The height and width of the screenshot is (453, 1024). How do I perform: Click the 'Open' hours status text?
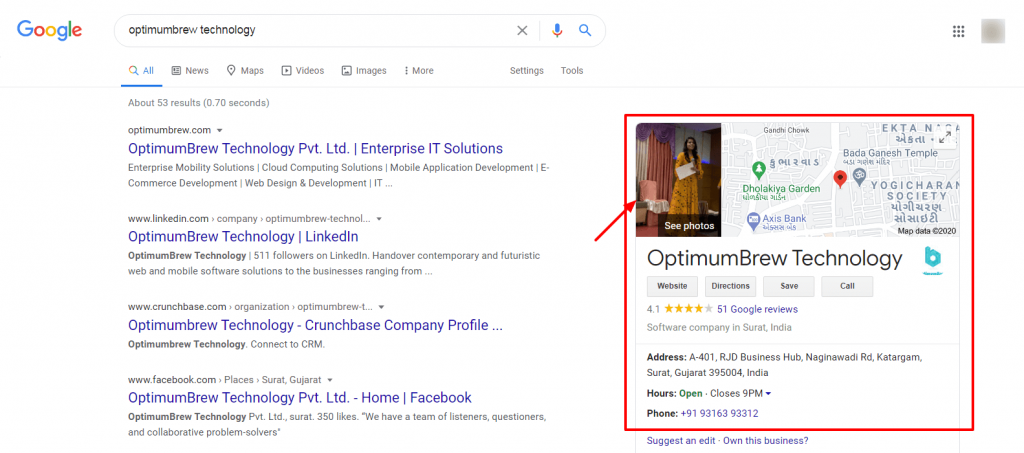[x=690, y=394]
